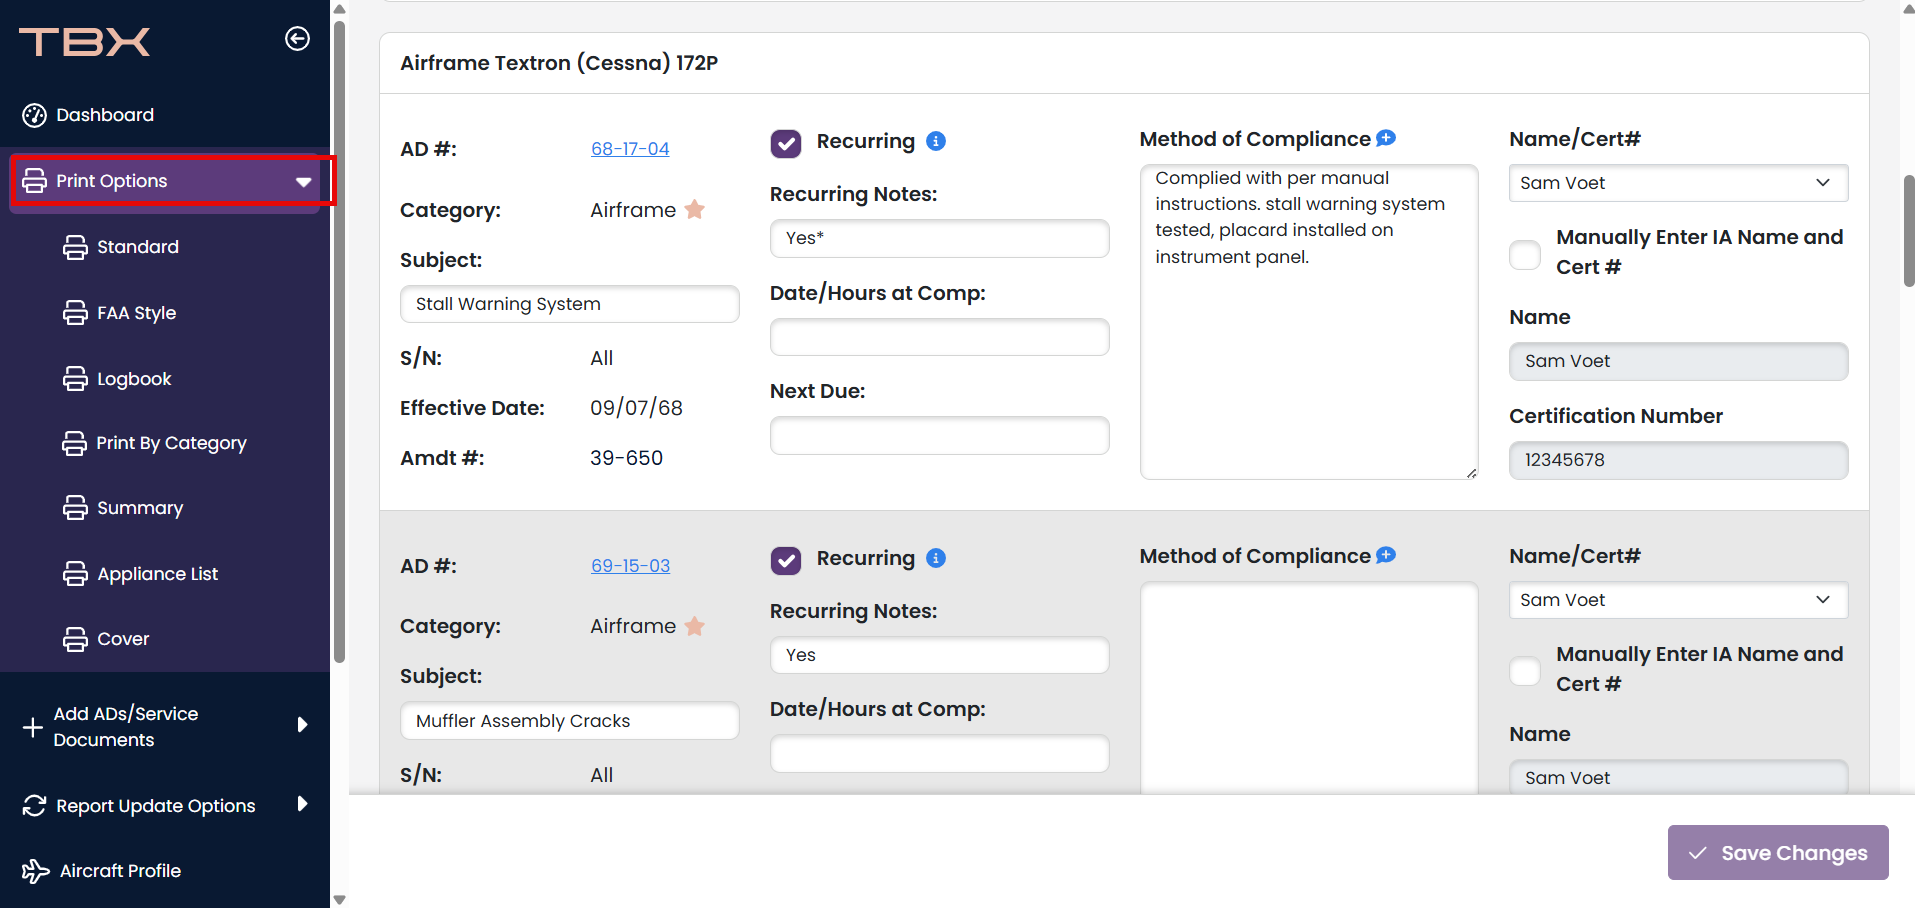This screenshot has height=908, width=1915.
Task: Click empty Method of Compliance box for AD 69-15-03
Action: (x=1308, y=690)
